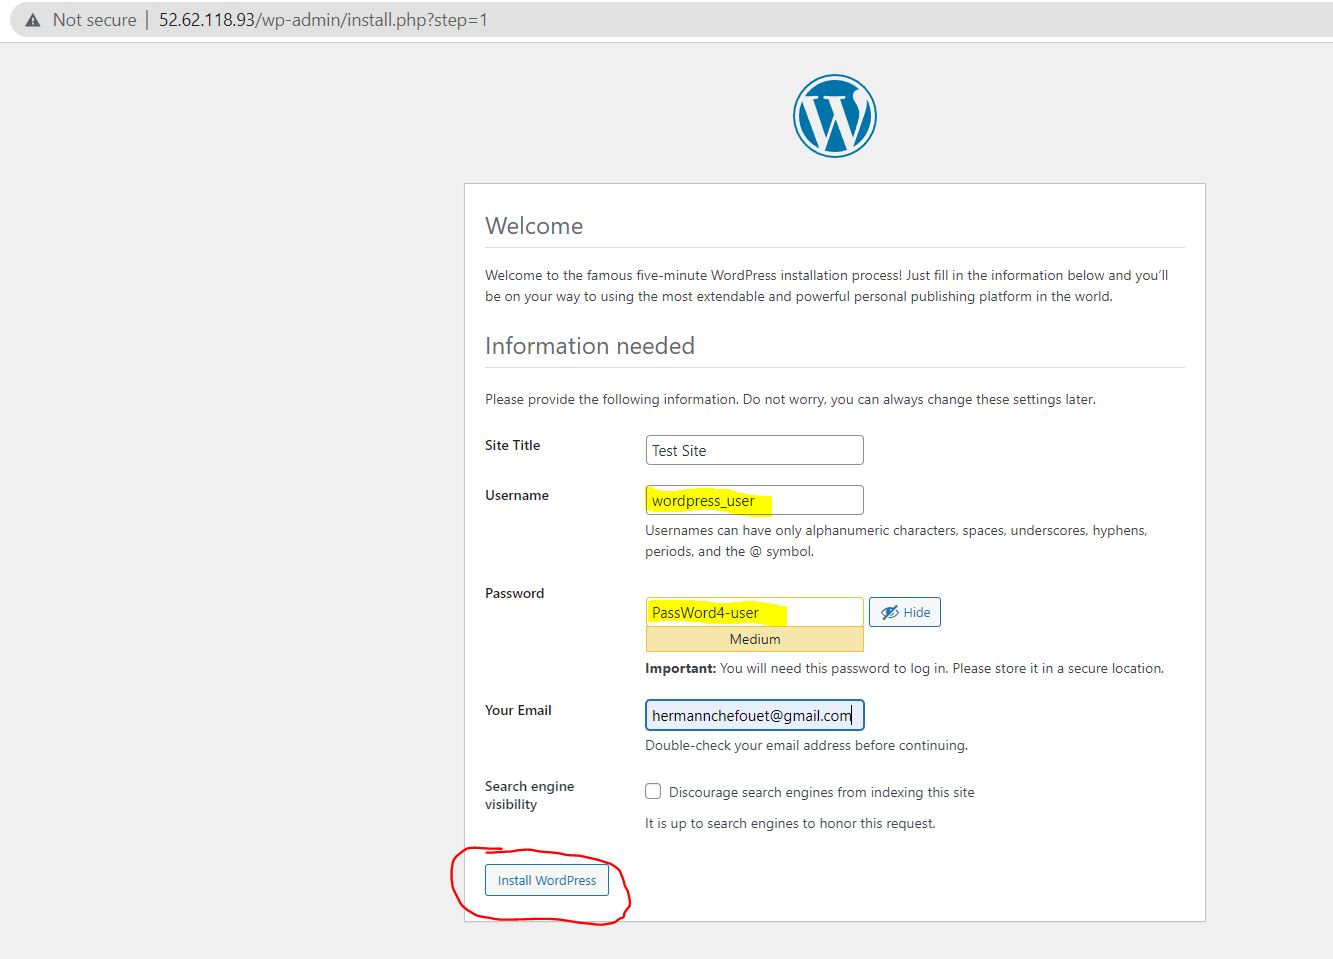Click the 'Important:' password notice text

pos(905,668)
